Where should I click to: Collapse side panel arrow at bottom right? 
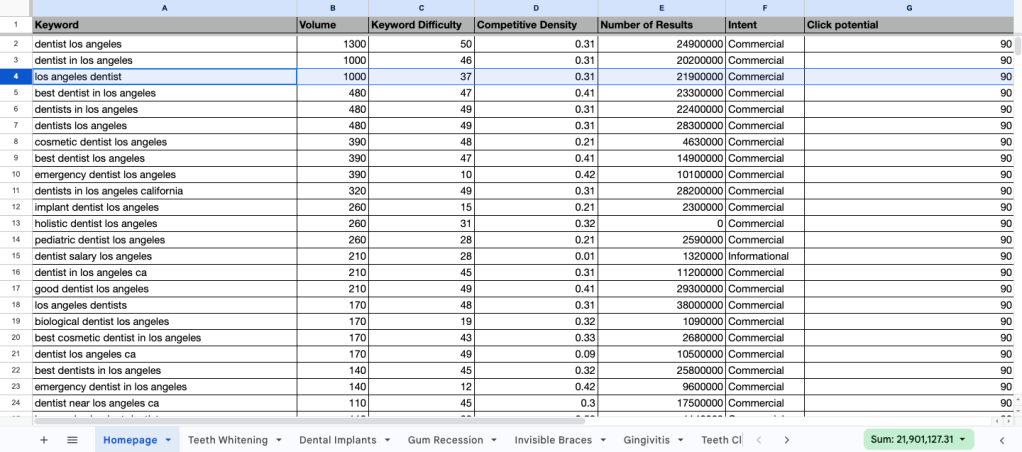tap(1001, 440)
